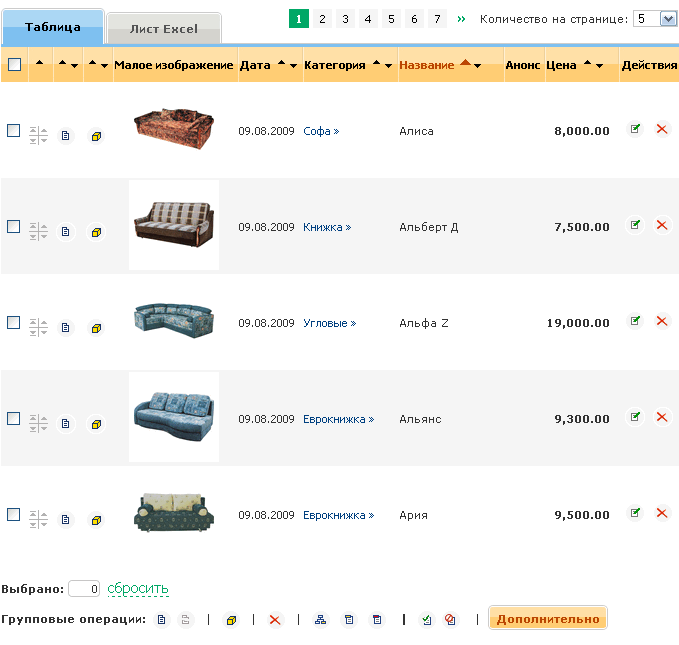Viewport: 679px width, 645px height.
Task: Click the green edit icon for Алиса
Action: [x=635, y=129]
